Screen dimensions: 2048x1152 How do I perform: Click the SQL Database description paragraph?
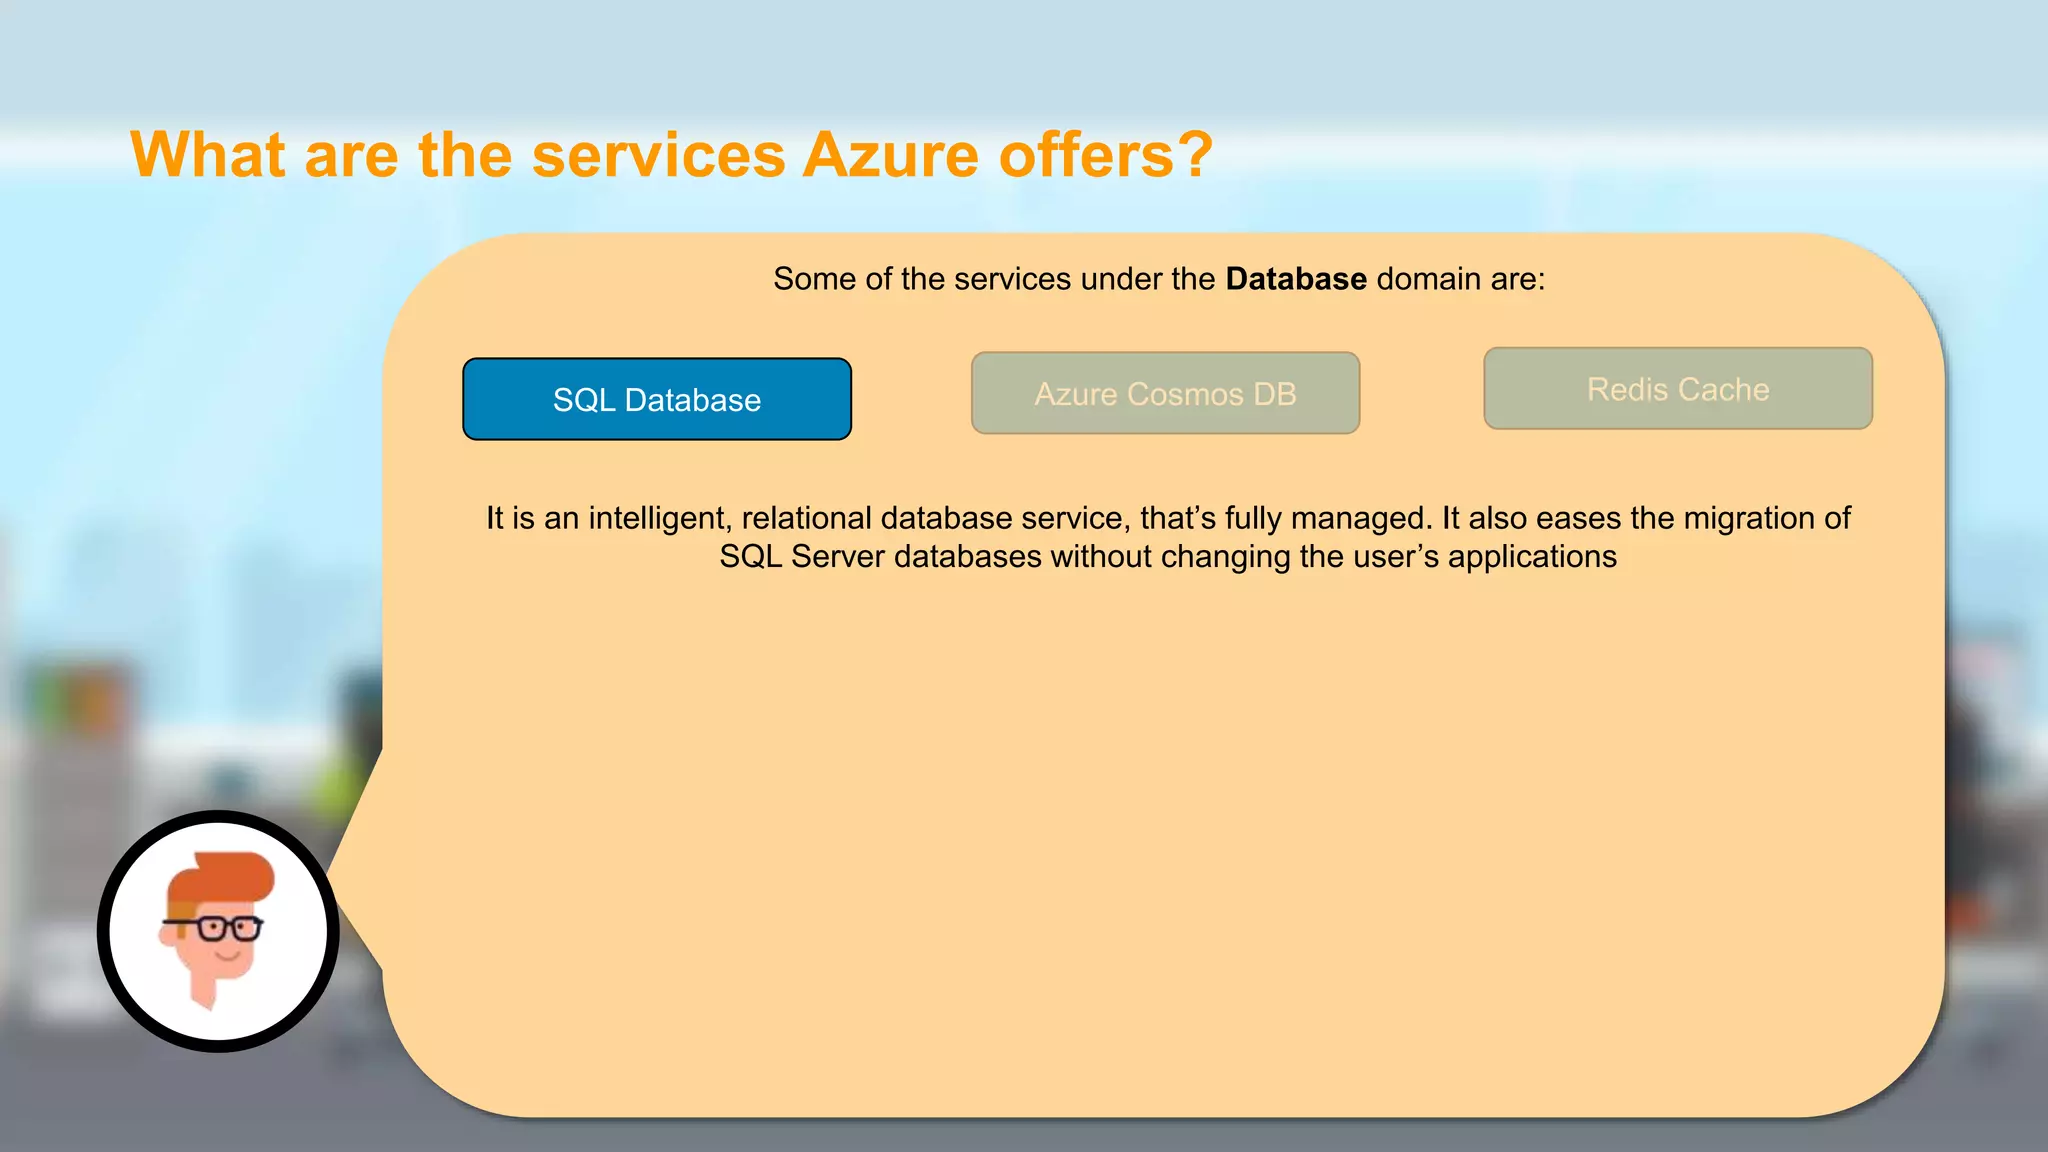click(1168, 537)
